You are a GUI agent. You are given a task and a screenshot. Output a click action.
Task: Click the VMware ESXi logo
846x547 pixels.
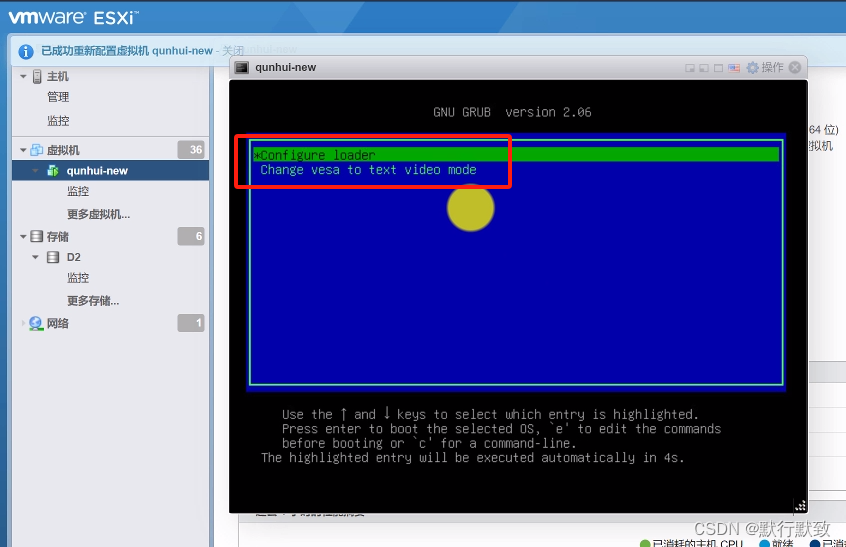73,17
